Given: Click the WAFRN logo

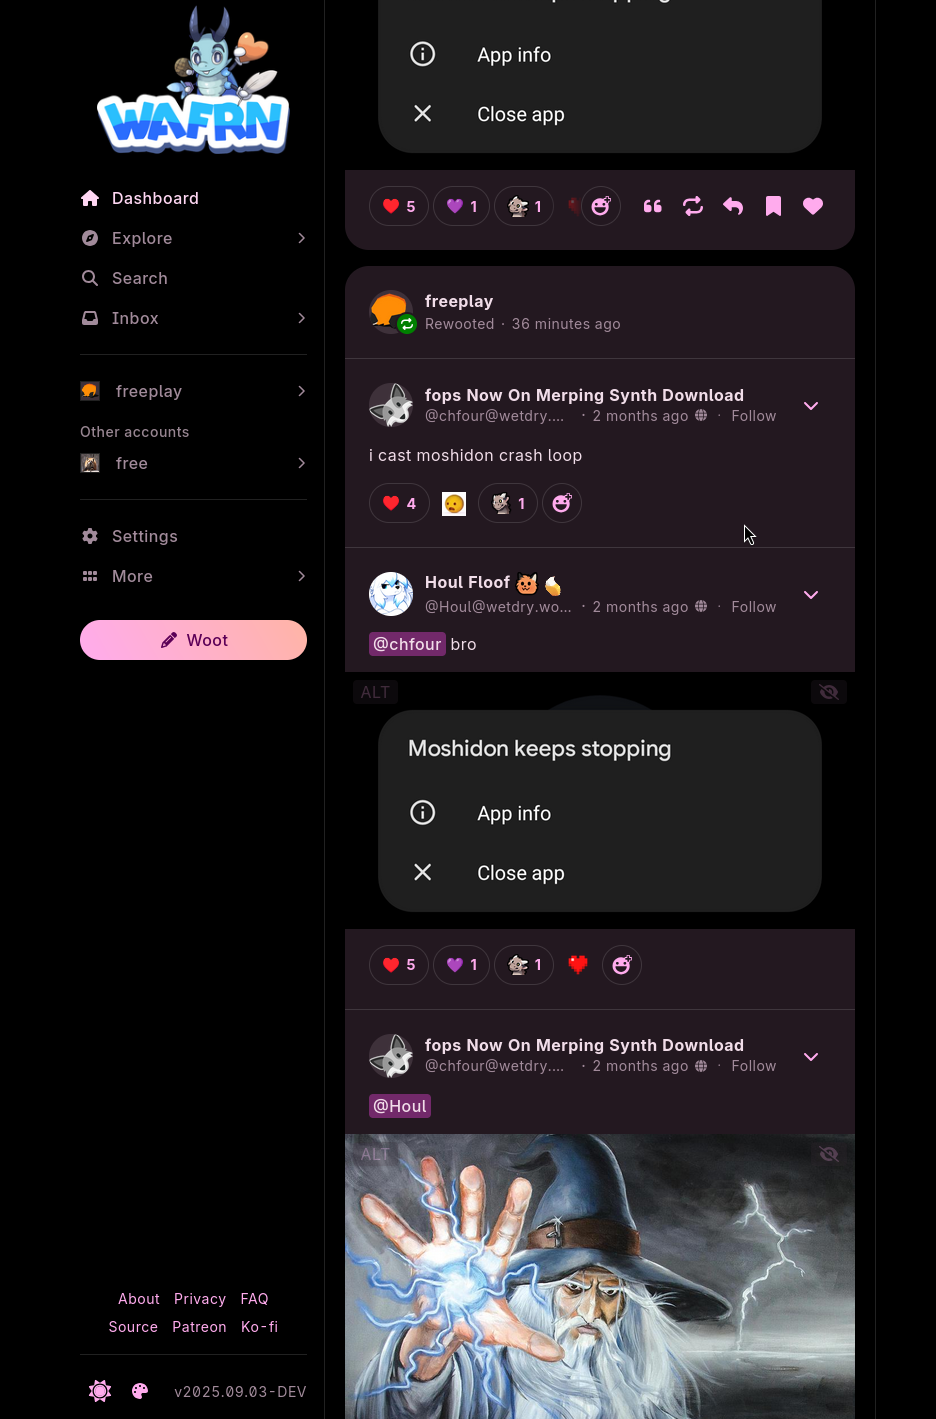Looking at the screenshot, I should tap(193, 81).
